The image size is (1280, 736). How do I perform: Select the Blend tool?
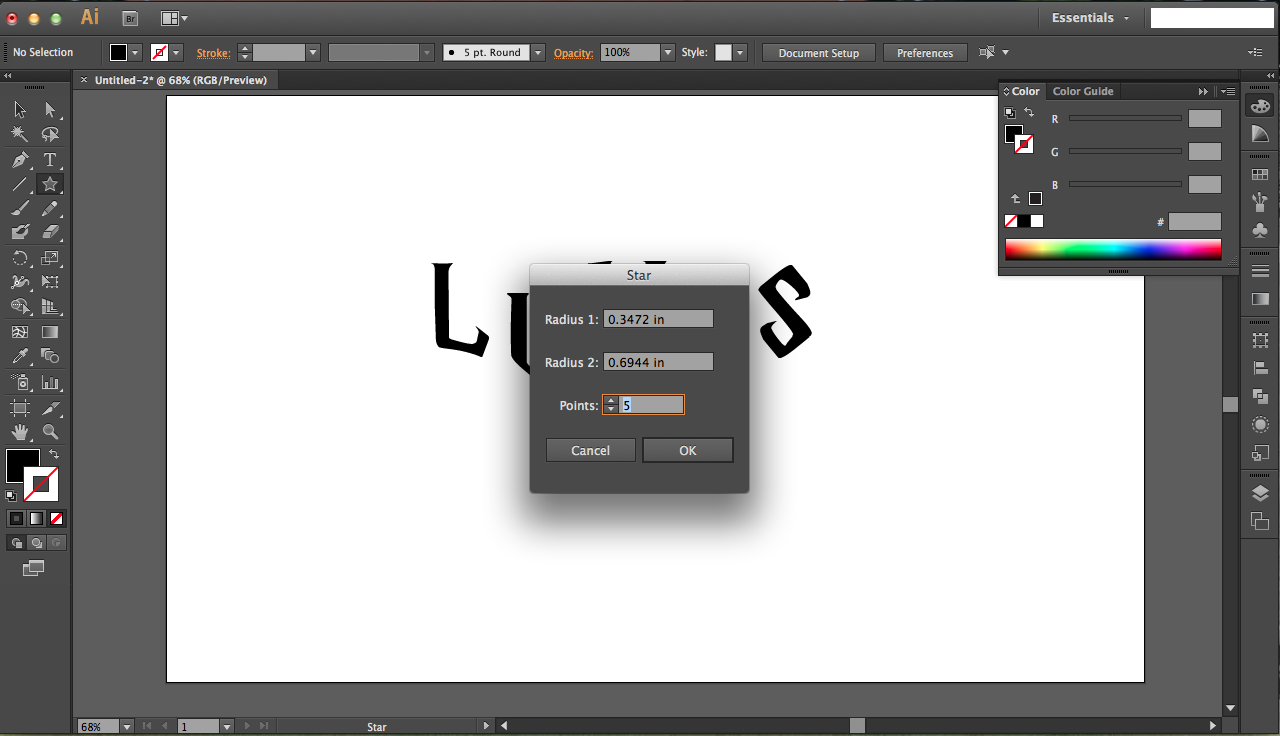click(50, 356)
